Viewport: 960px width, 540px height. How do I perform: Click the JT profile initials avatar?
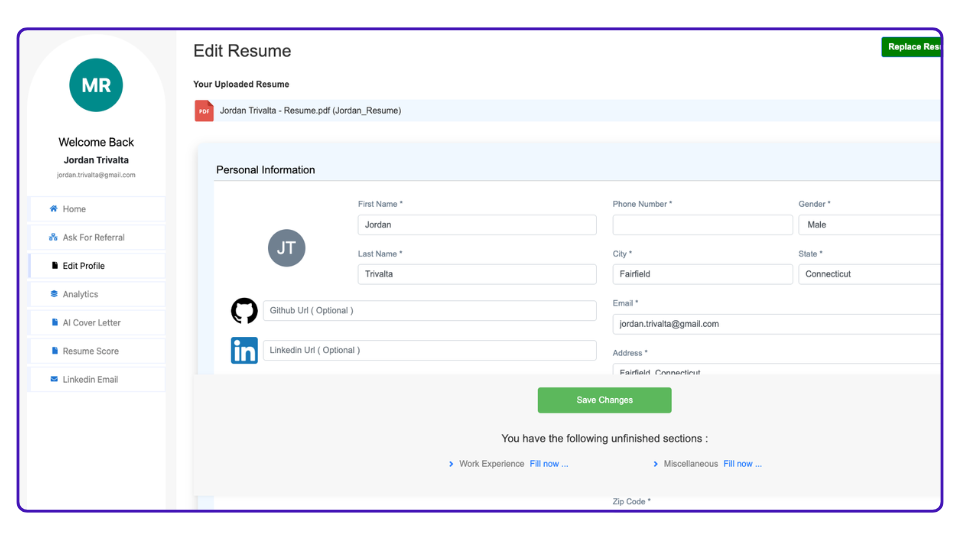[286, 248]
